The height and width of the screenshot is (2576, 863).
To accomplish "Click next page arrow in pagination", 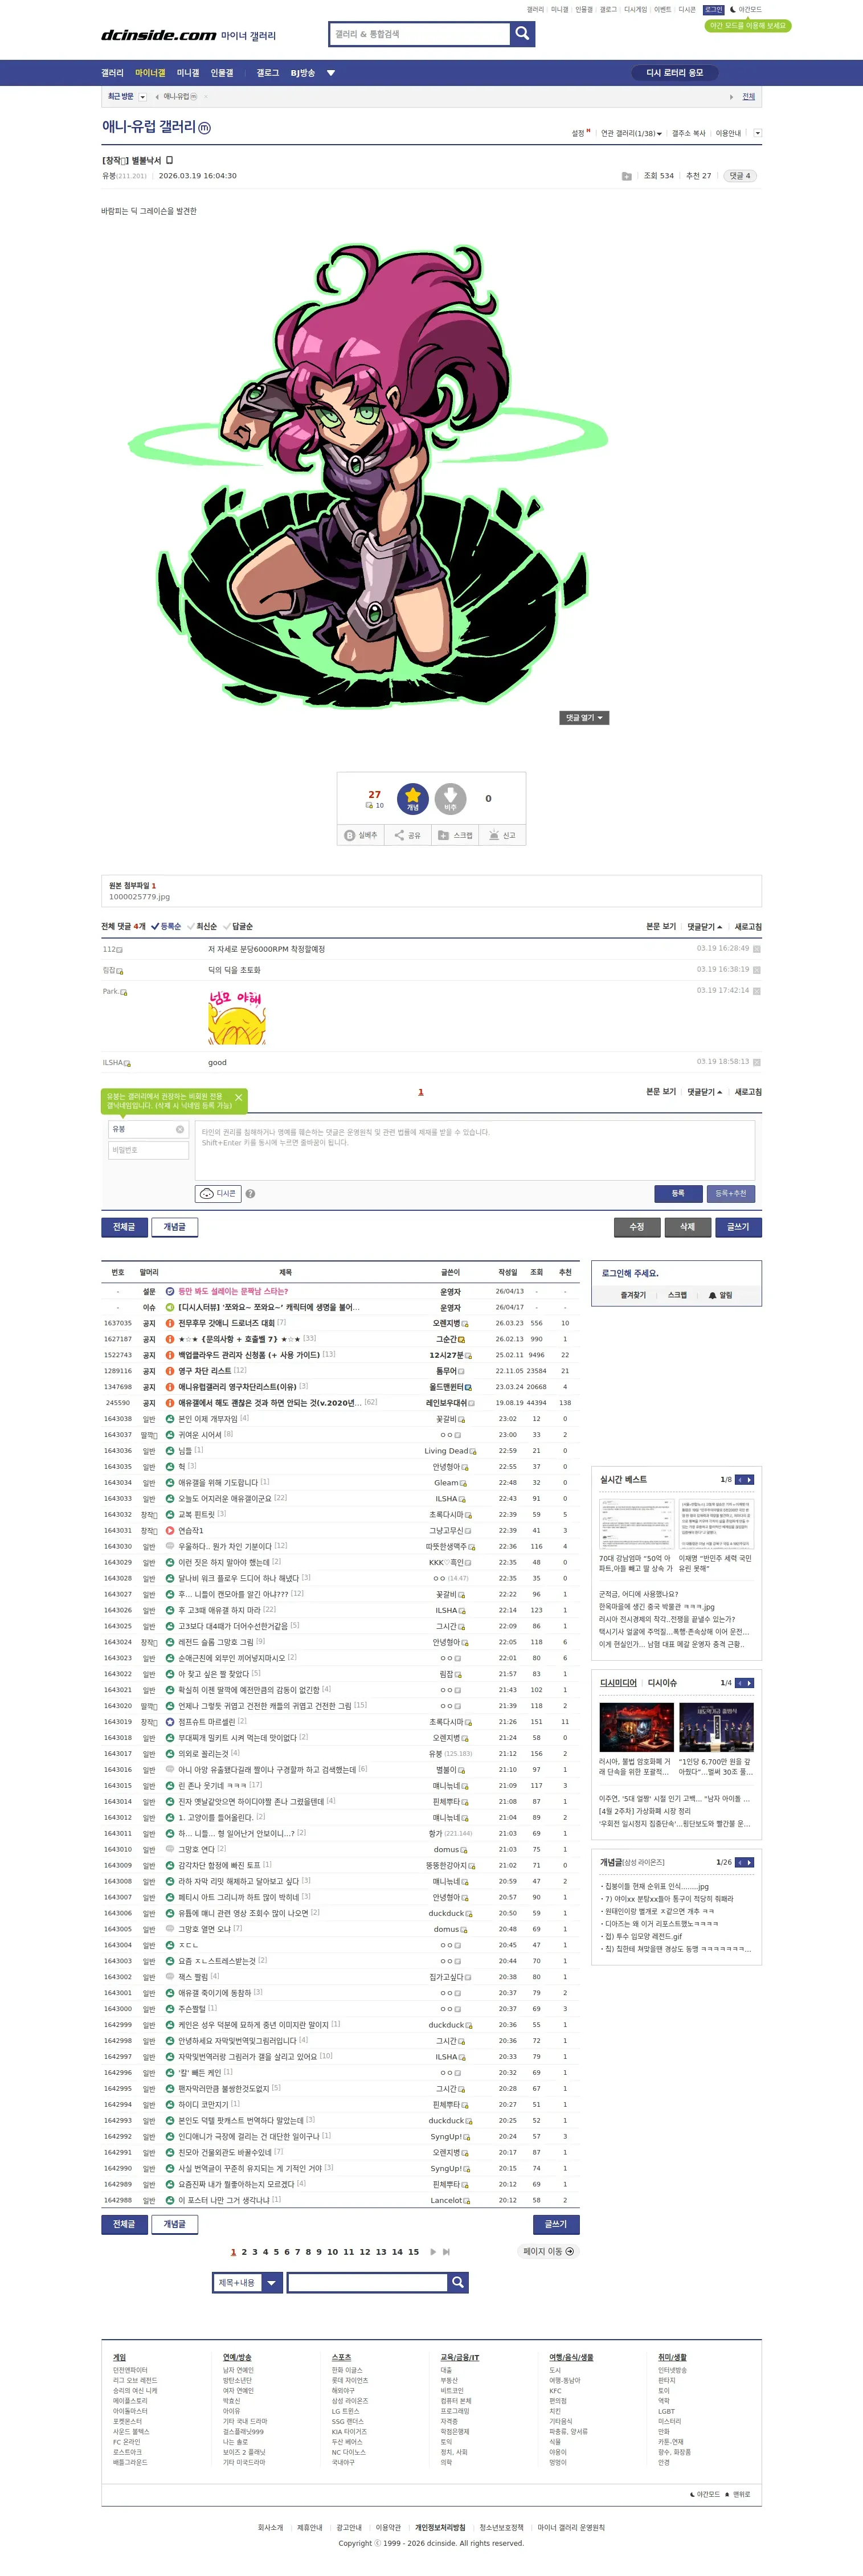I will coord(433,2251).
